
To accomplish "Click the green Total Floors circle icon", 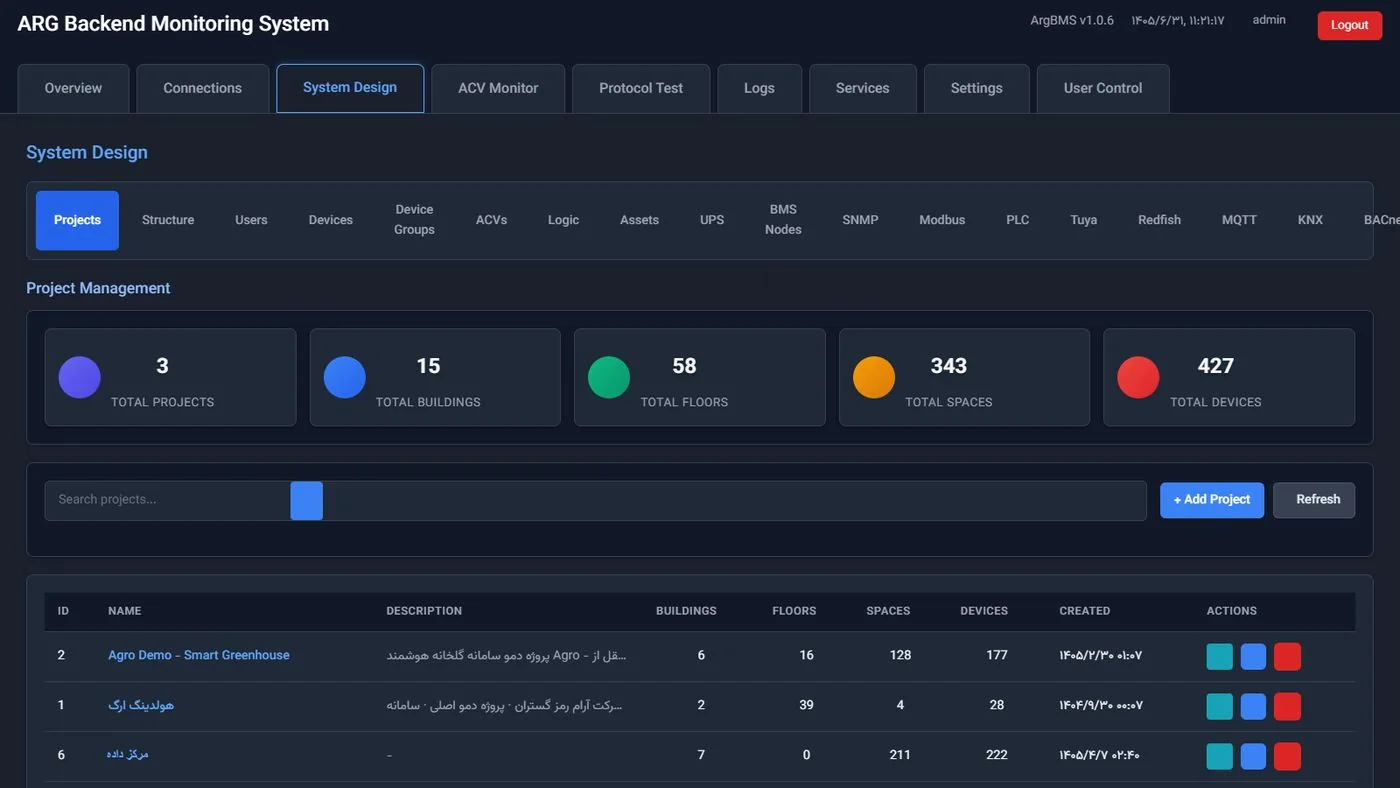I will [609, 378].
